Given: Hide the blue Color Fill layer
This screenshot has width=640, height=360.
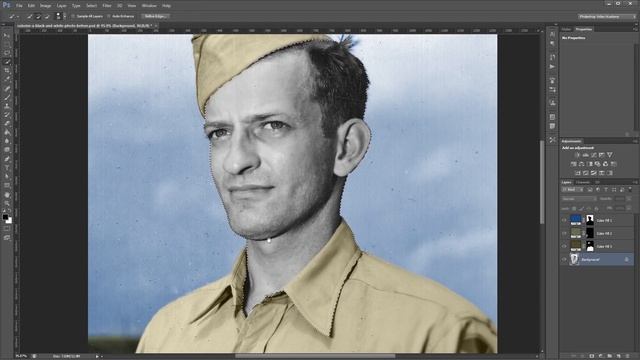Looking at the screenshot, I should pyautogui.click(x=564, y=220).
